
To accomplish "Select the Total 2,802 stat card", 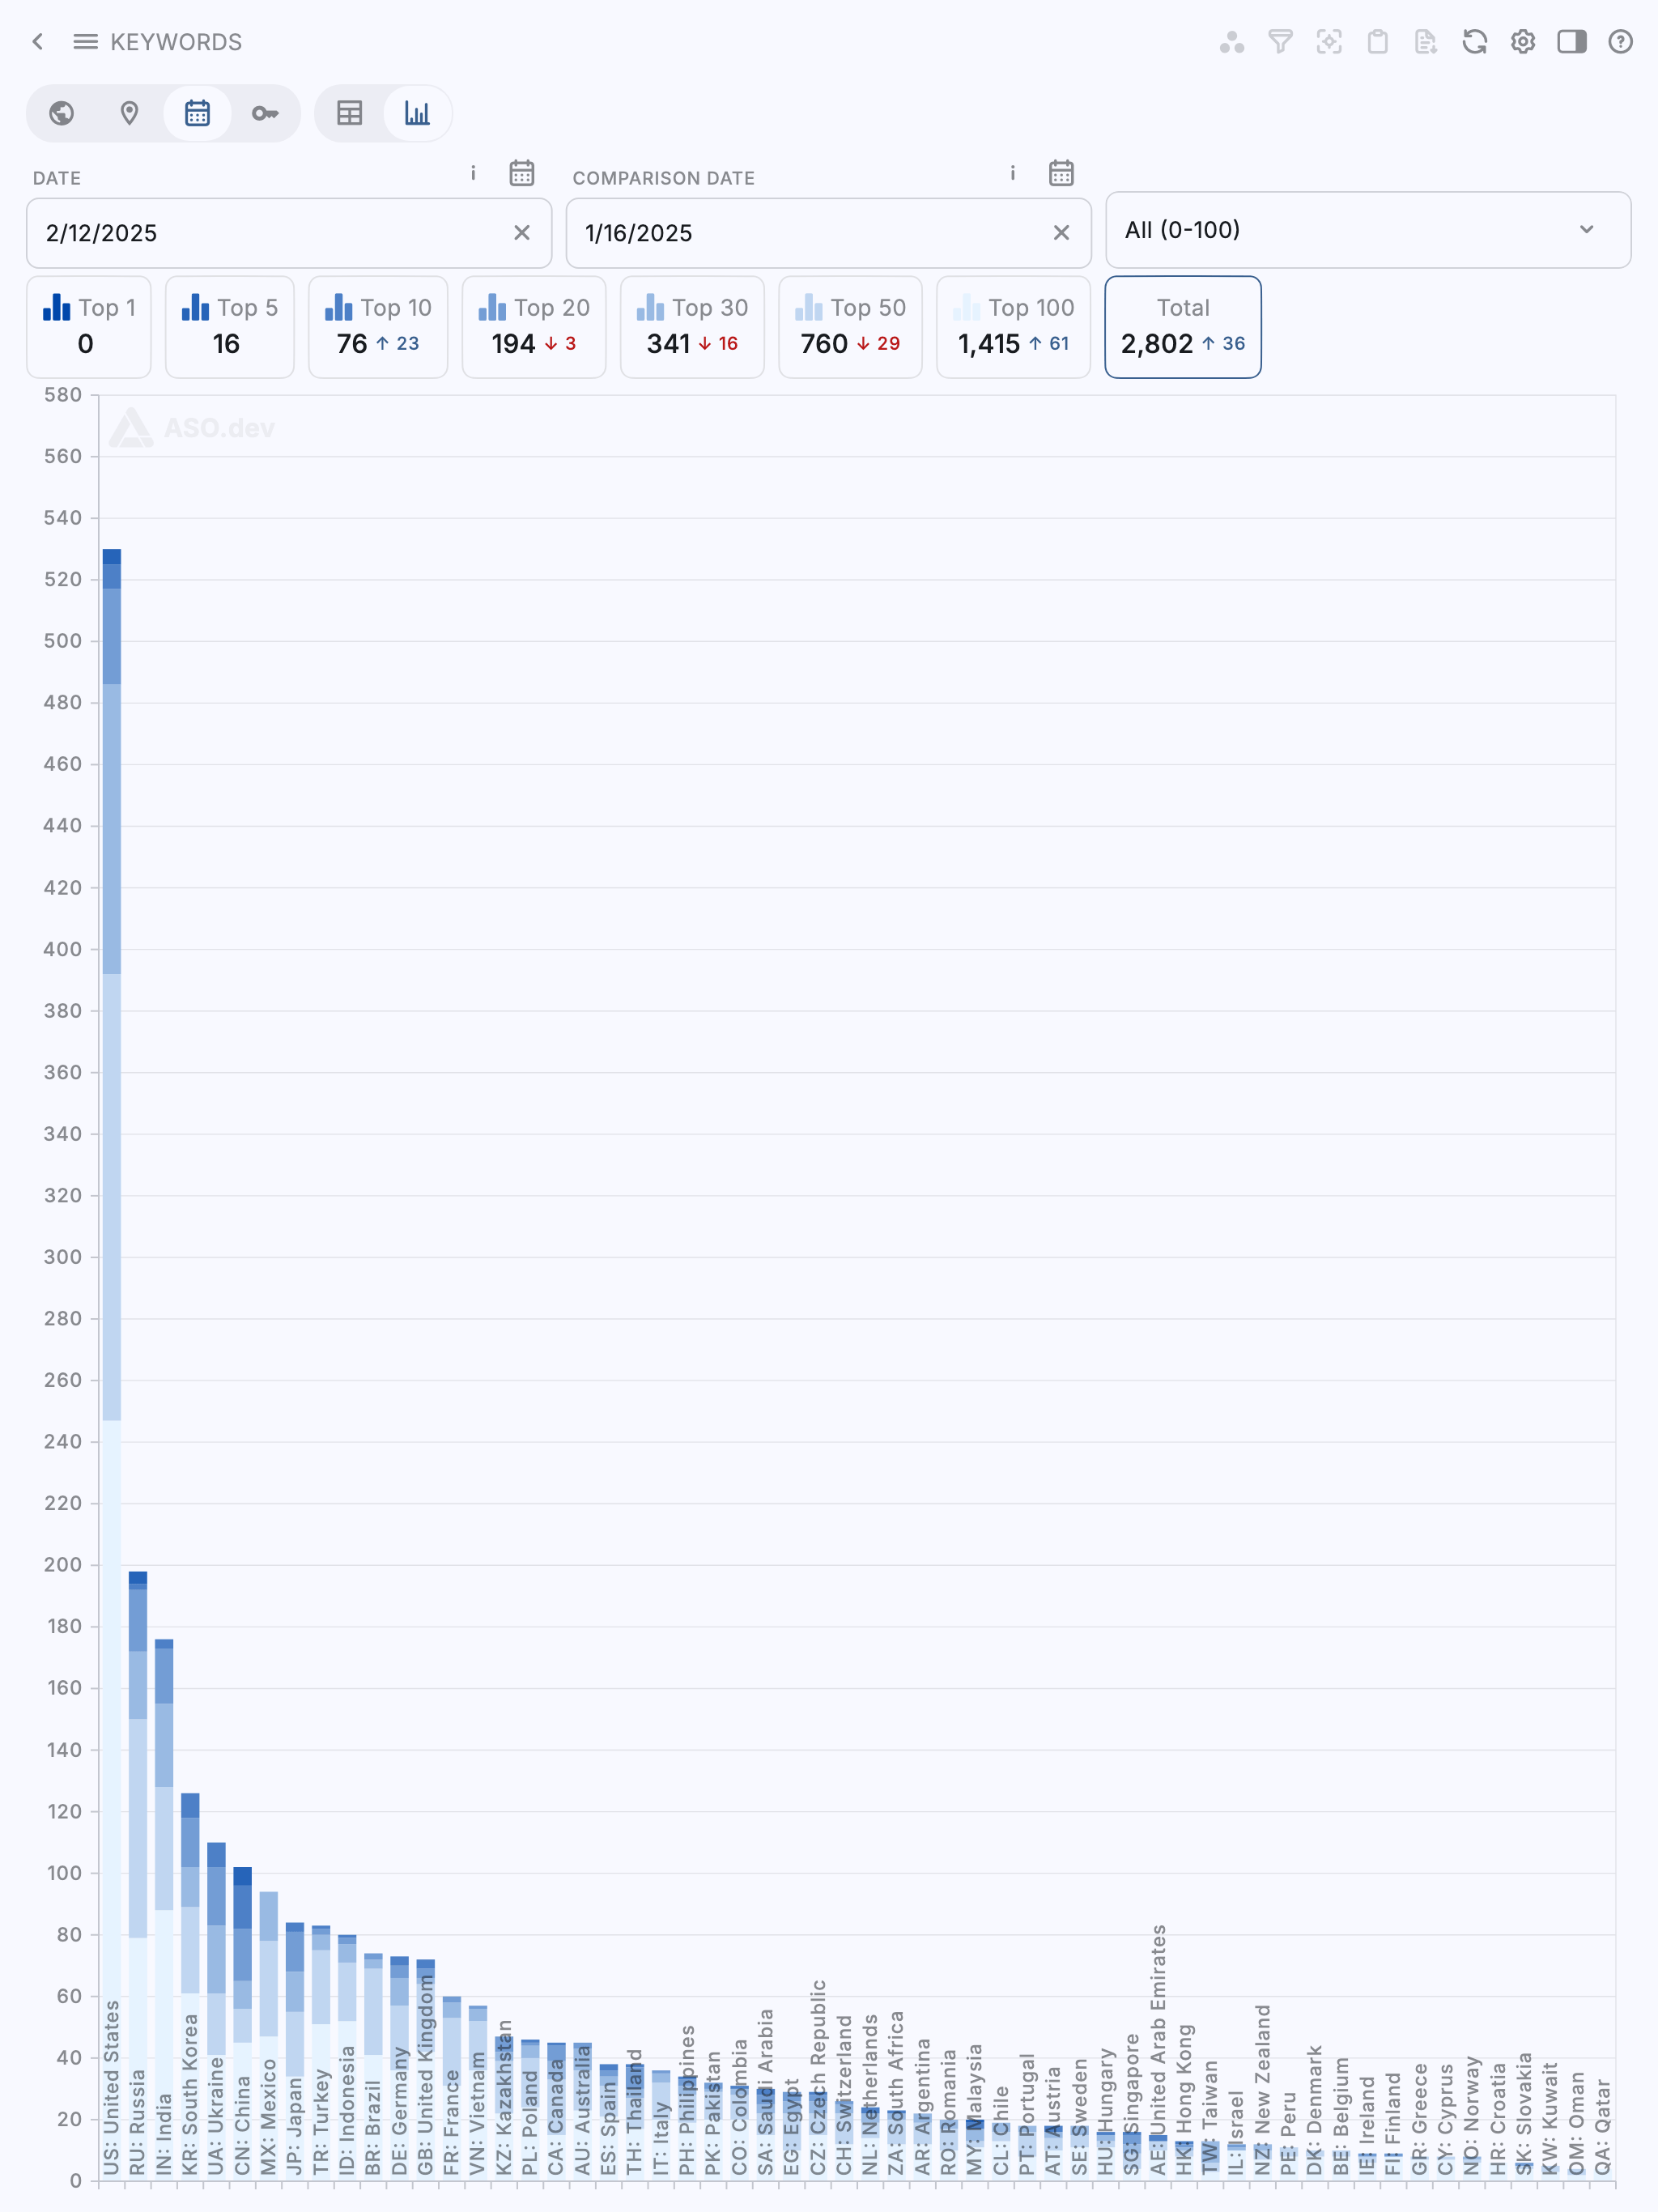I will [x=1182, y=327].
